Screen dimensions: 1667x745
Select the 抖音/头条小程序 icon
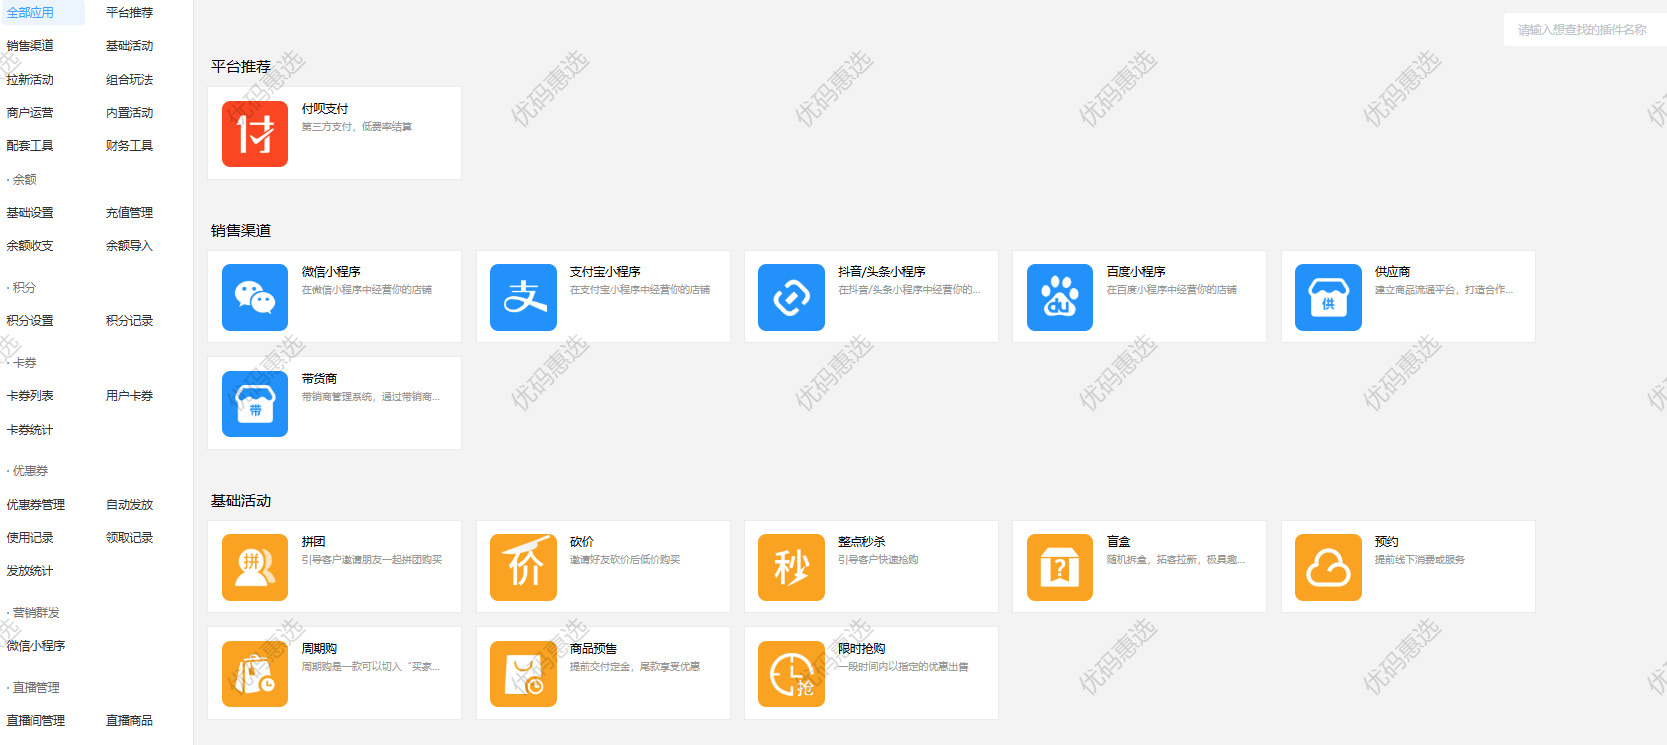791,297
